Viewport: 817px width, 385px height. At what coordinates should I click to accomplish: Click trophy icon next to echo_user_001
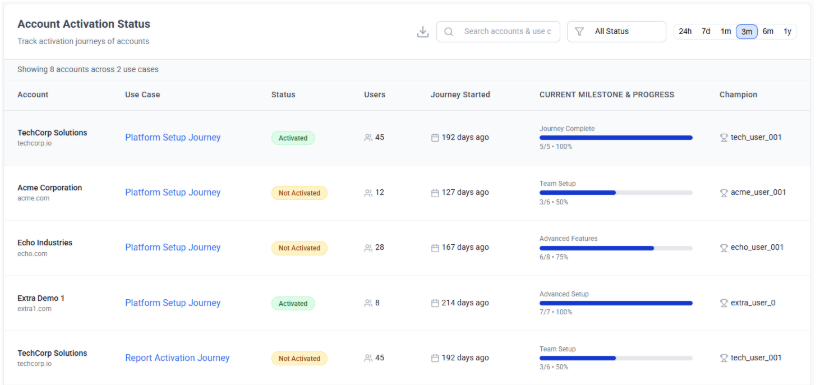click(x=724, y=247)
